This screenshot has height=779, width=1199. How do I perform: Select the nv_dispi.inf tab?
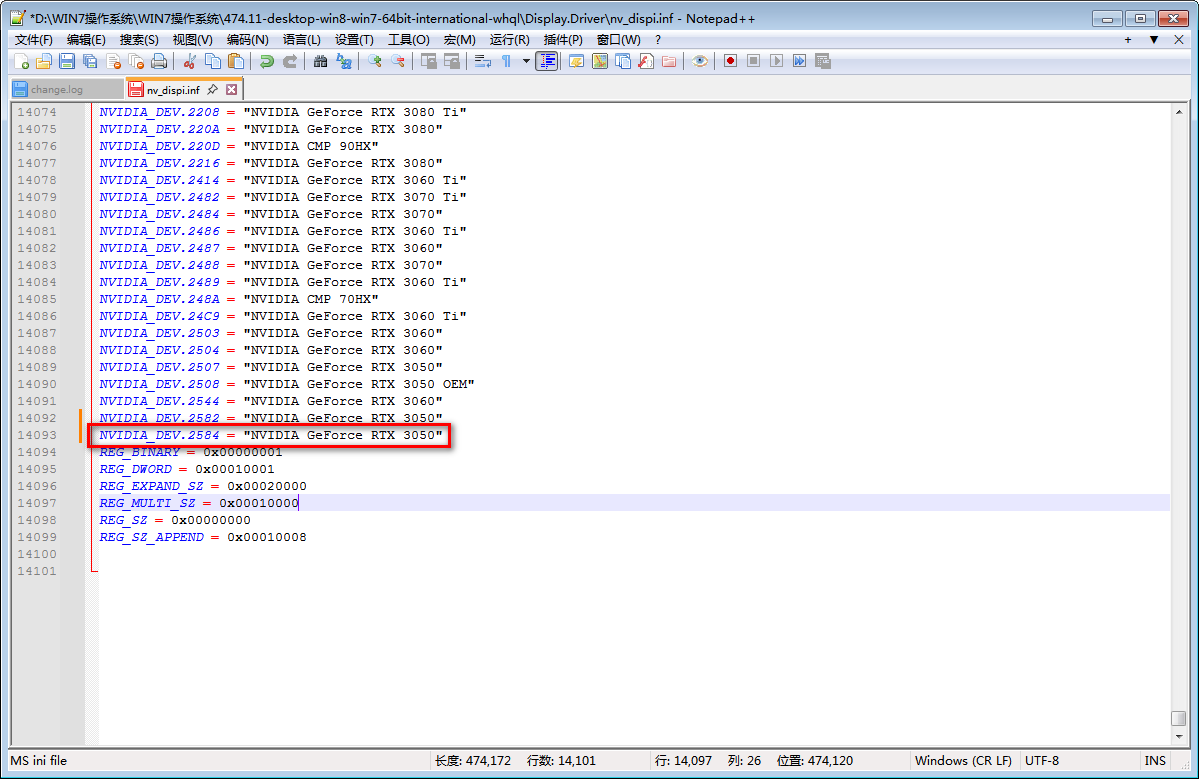coord(173,89)
